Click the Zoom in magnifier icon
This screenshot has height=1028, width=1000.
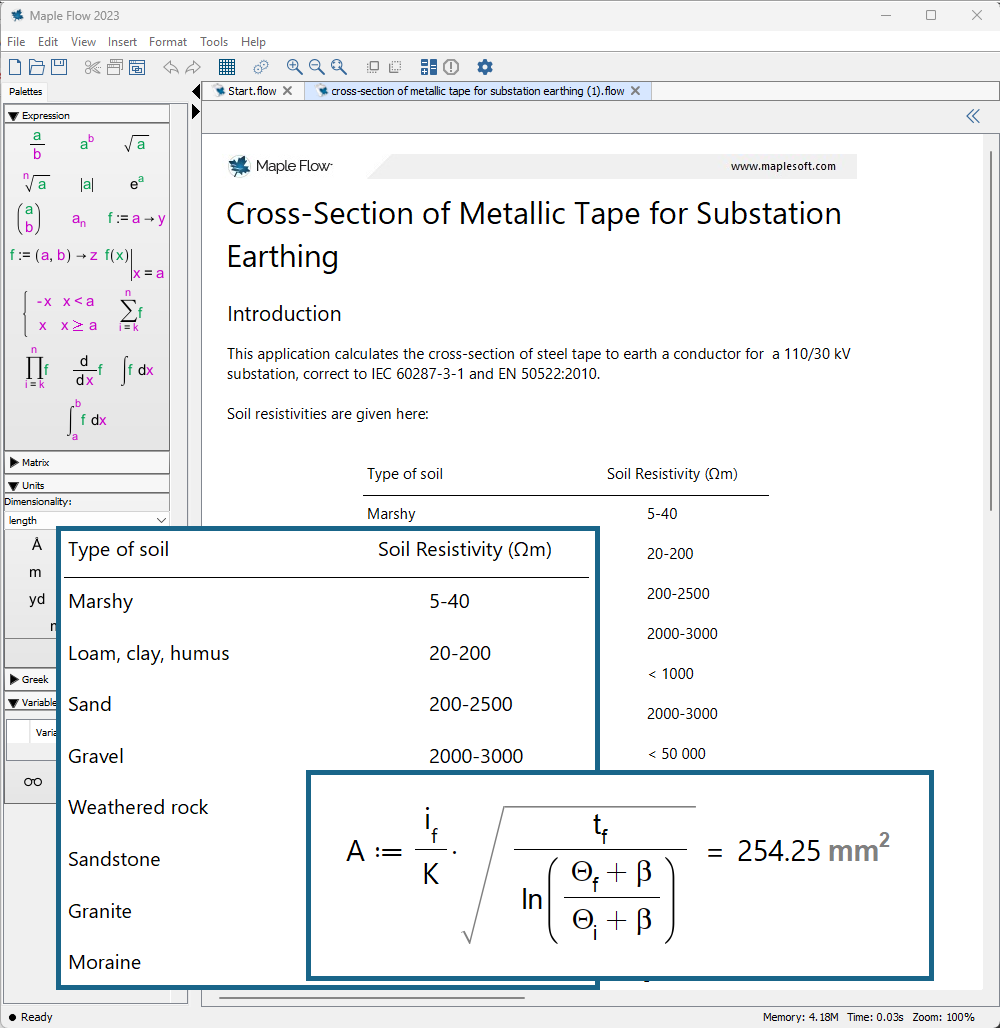pos(294,67)
